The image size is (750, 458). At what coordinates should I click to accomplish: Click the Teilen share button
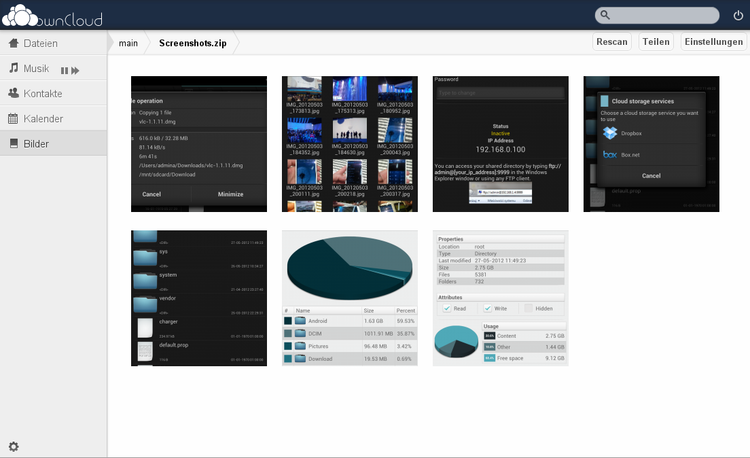656,42
